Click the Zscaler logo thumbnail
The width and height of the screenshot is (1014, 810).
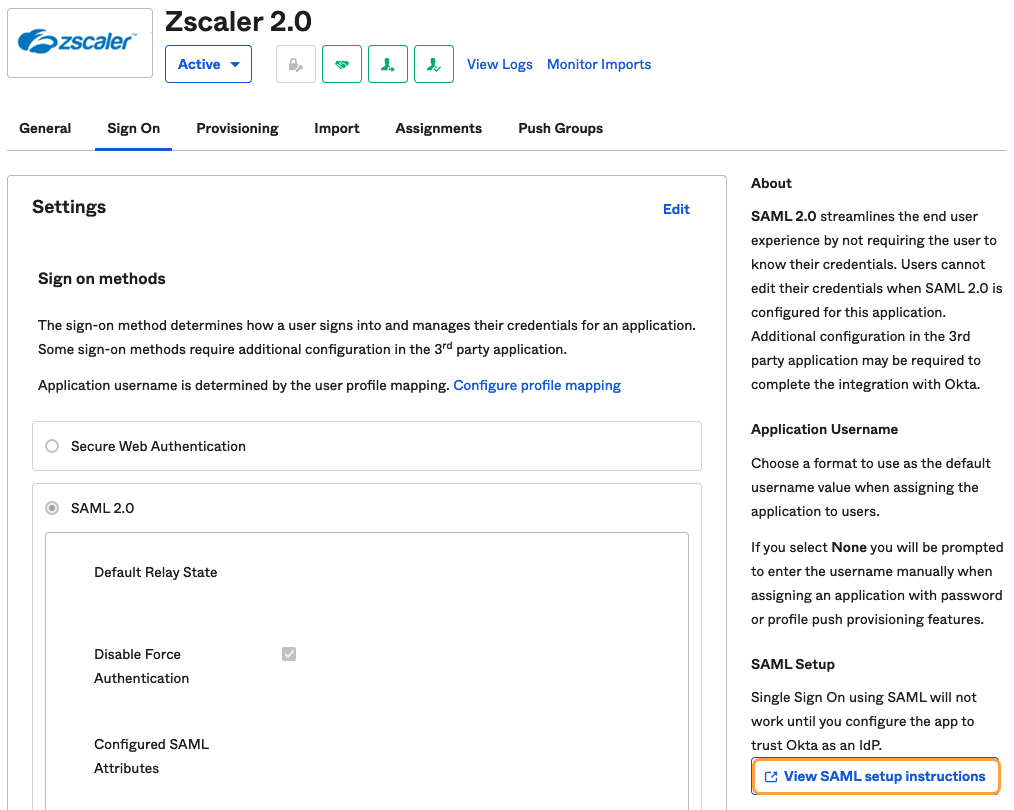[80, 43]
